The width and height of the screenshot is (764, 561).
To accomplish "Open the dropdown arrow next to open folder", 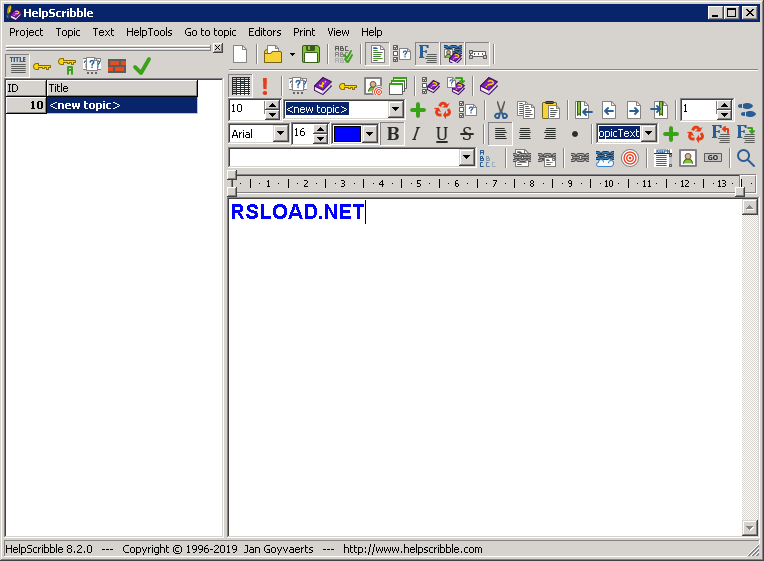I will click(292, 54).
